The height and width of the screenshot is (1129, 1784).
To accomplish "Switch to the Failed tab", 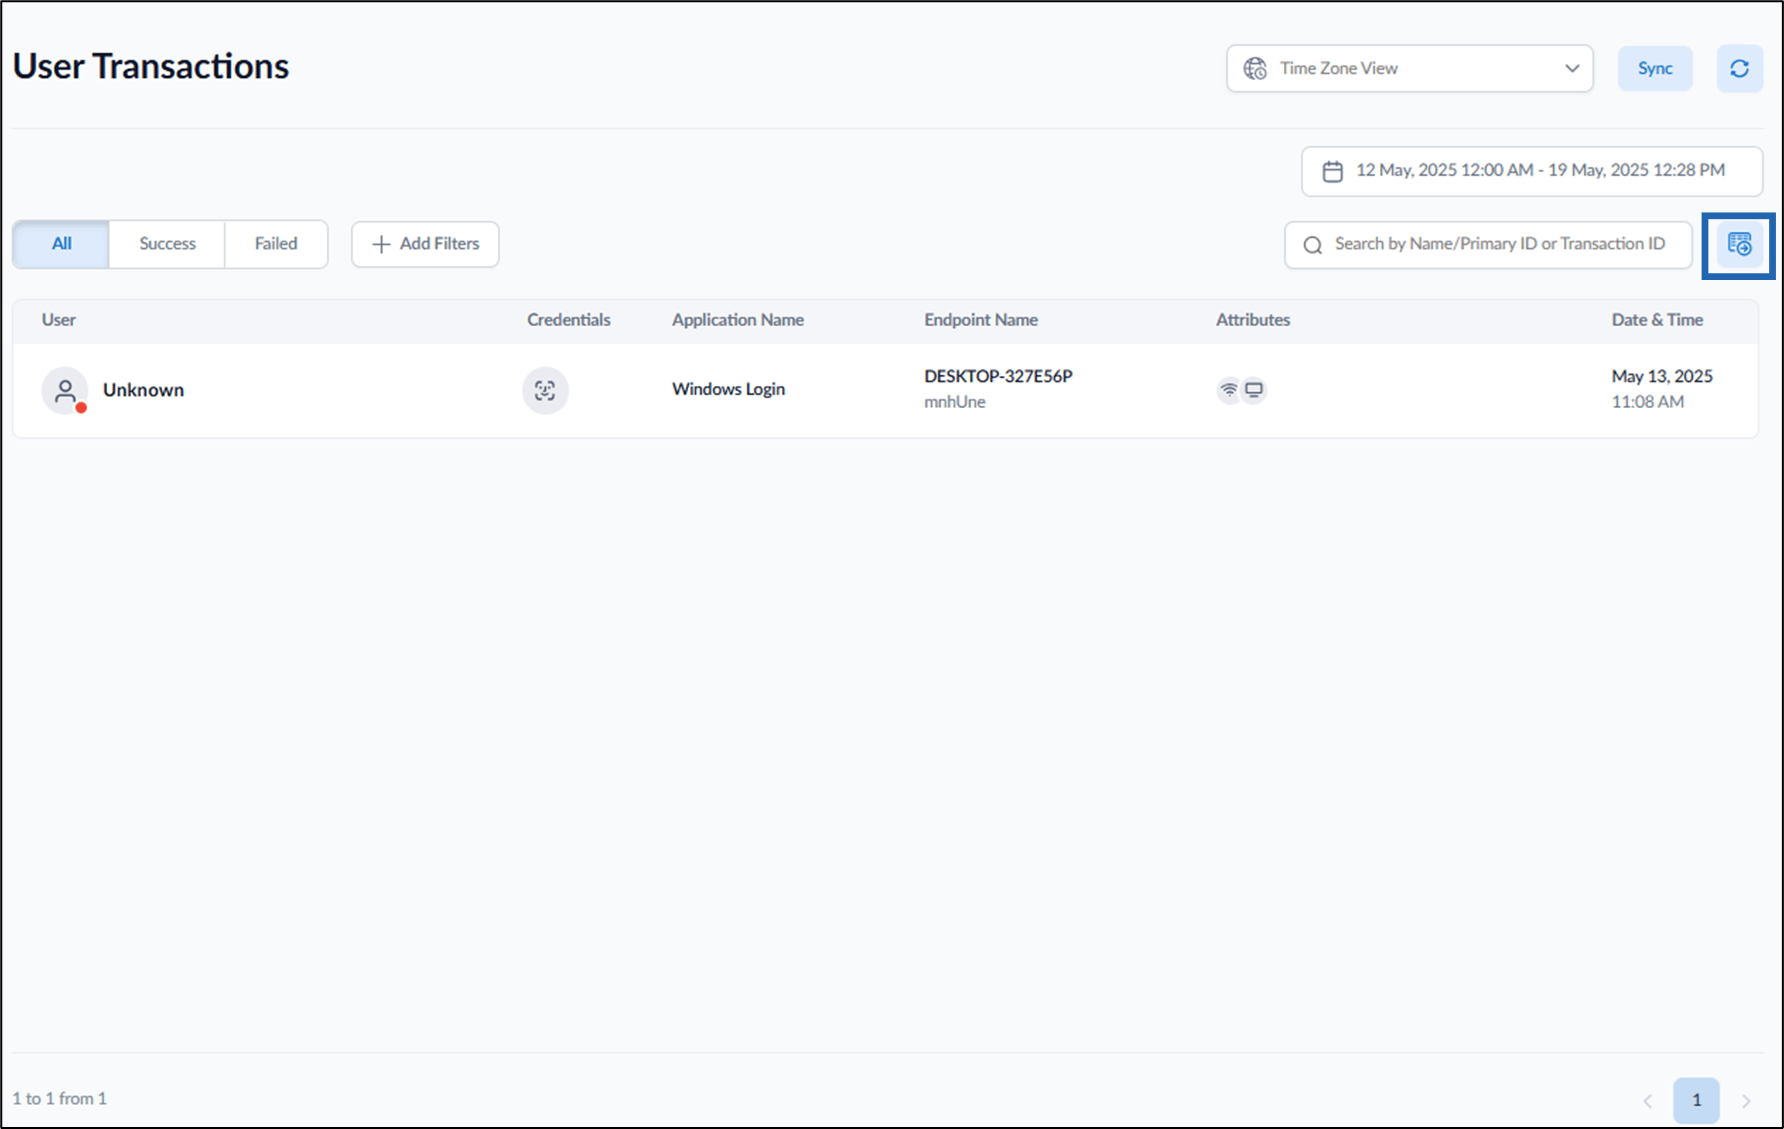I will (276, 244).
